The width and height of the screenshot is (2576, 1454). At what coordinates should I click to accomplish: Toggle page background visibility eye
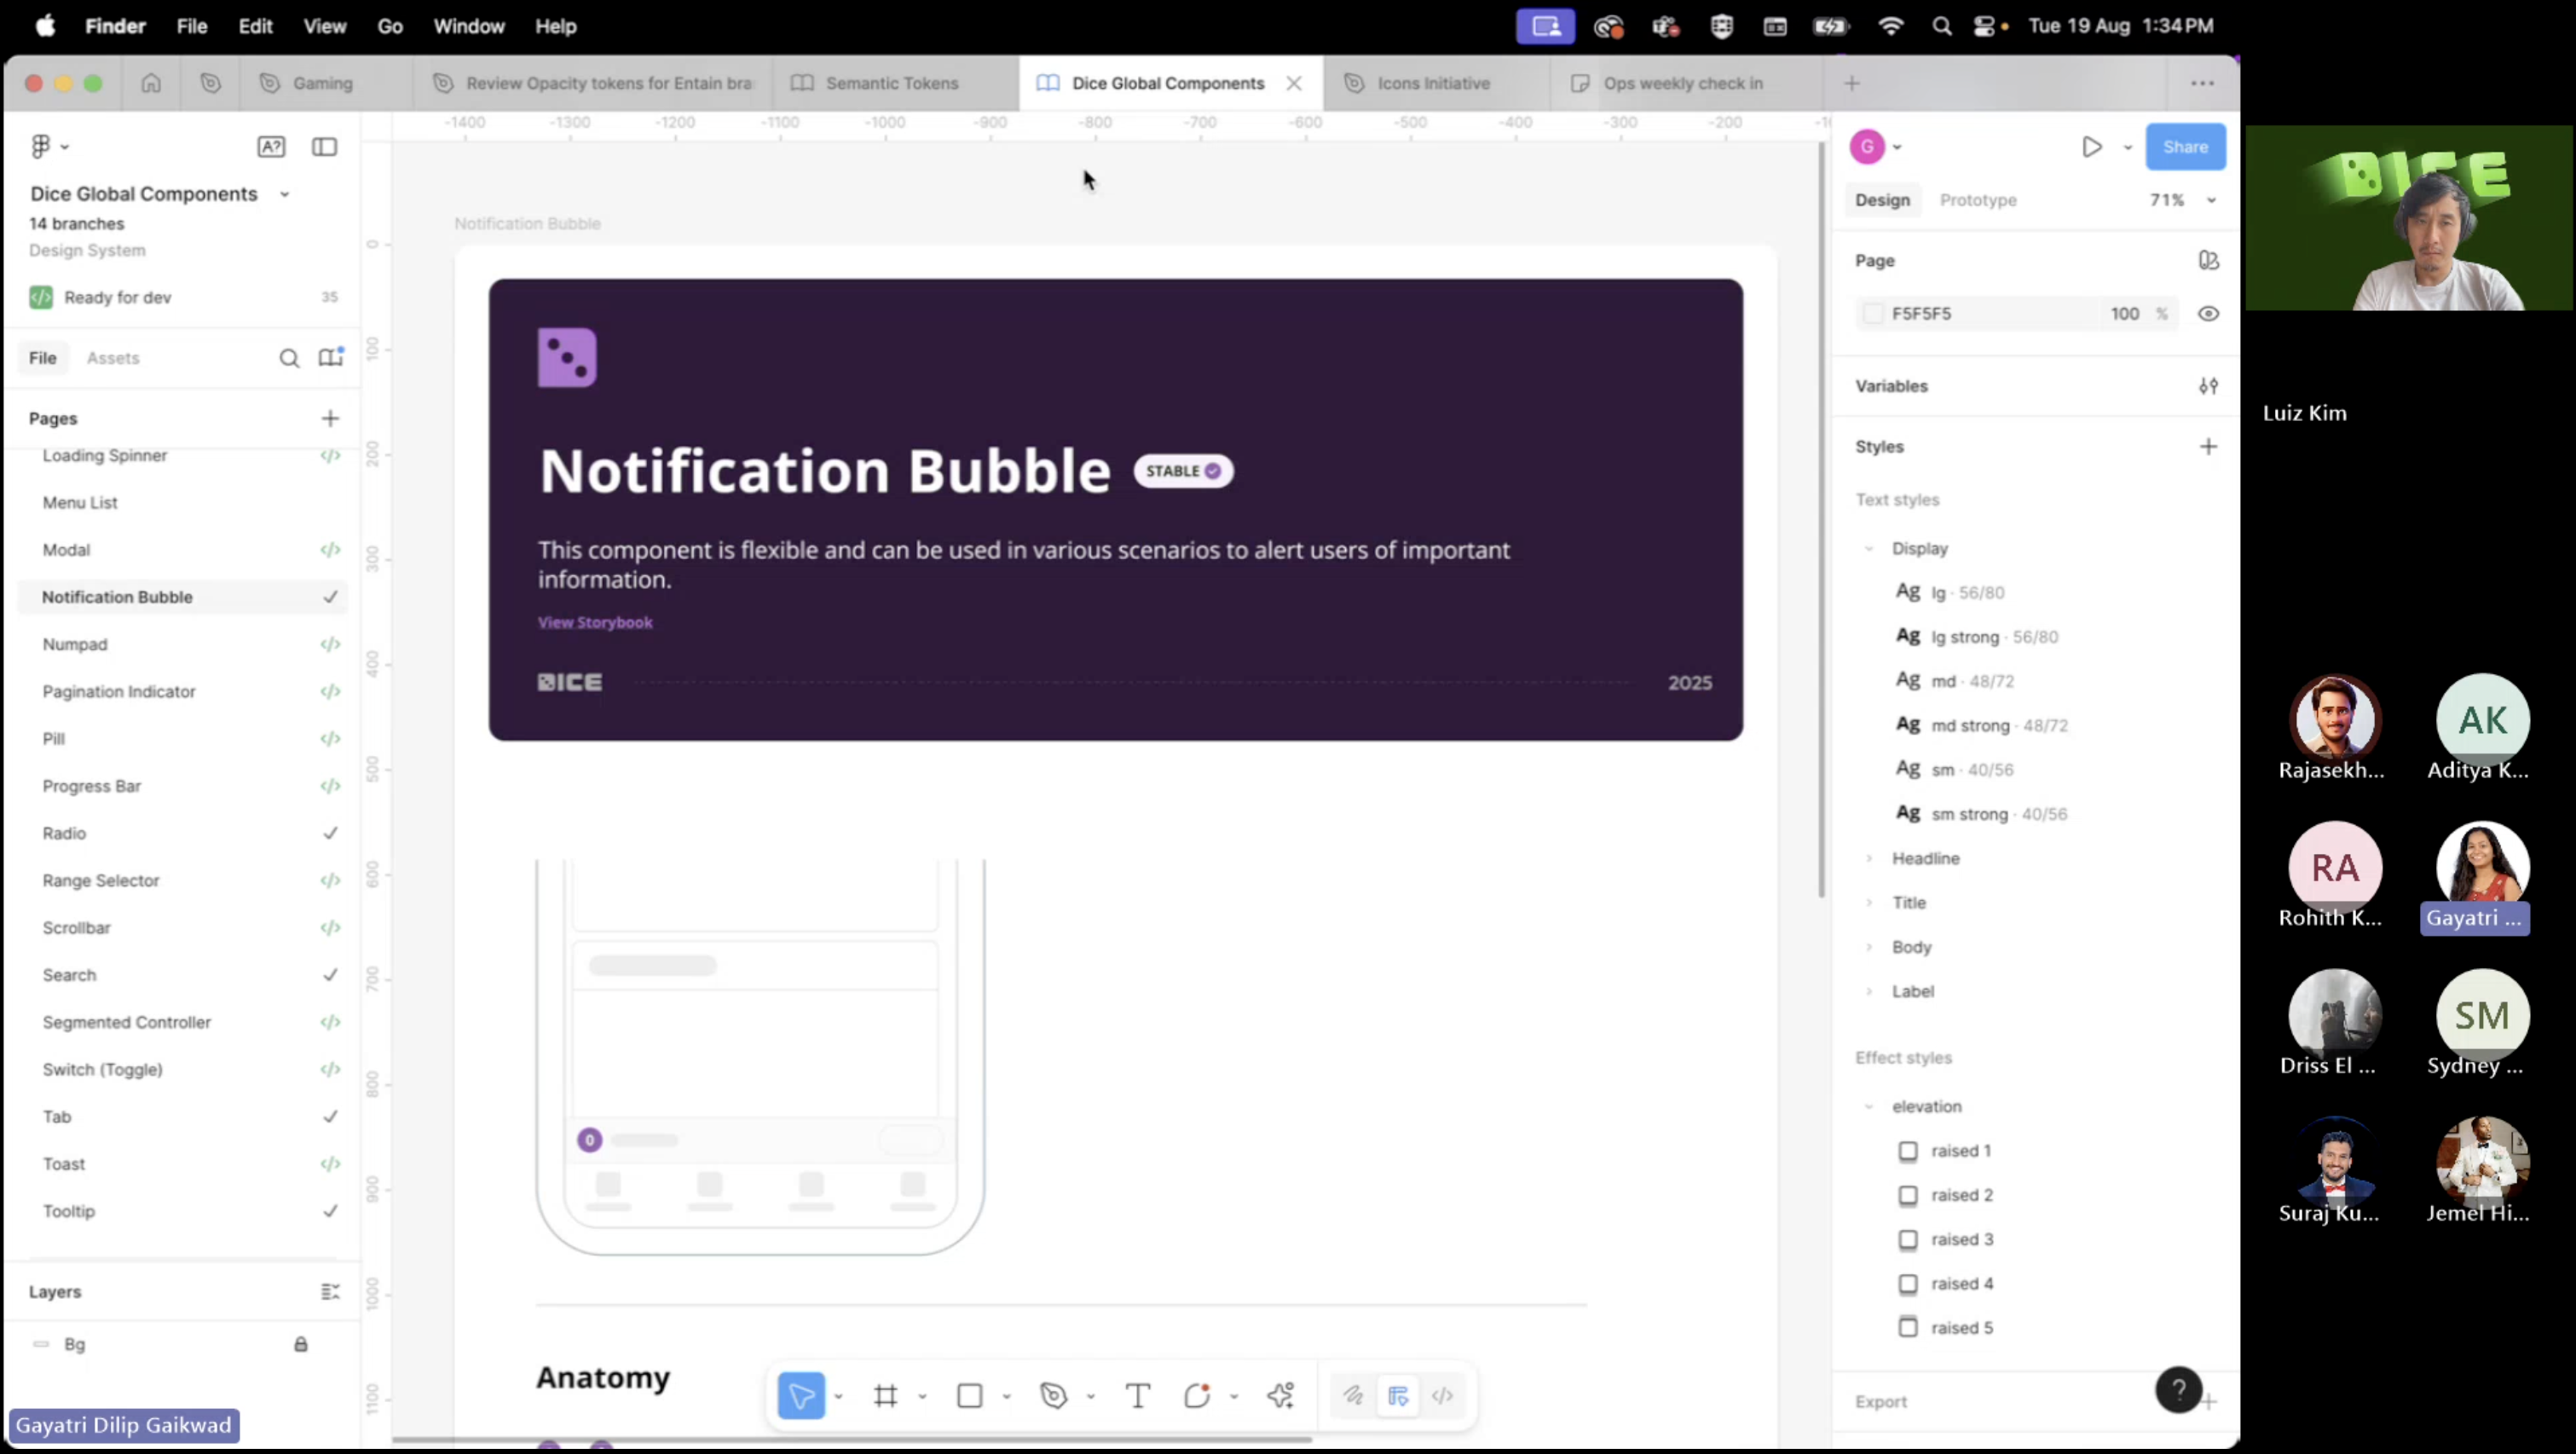coord(2208,314)
